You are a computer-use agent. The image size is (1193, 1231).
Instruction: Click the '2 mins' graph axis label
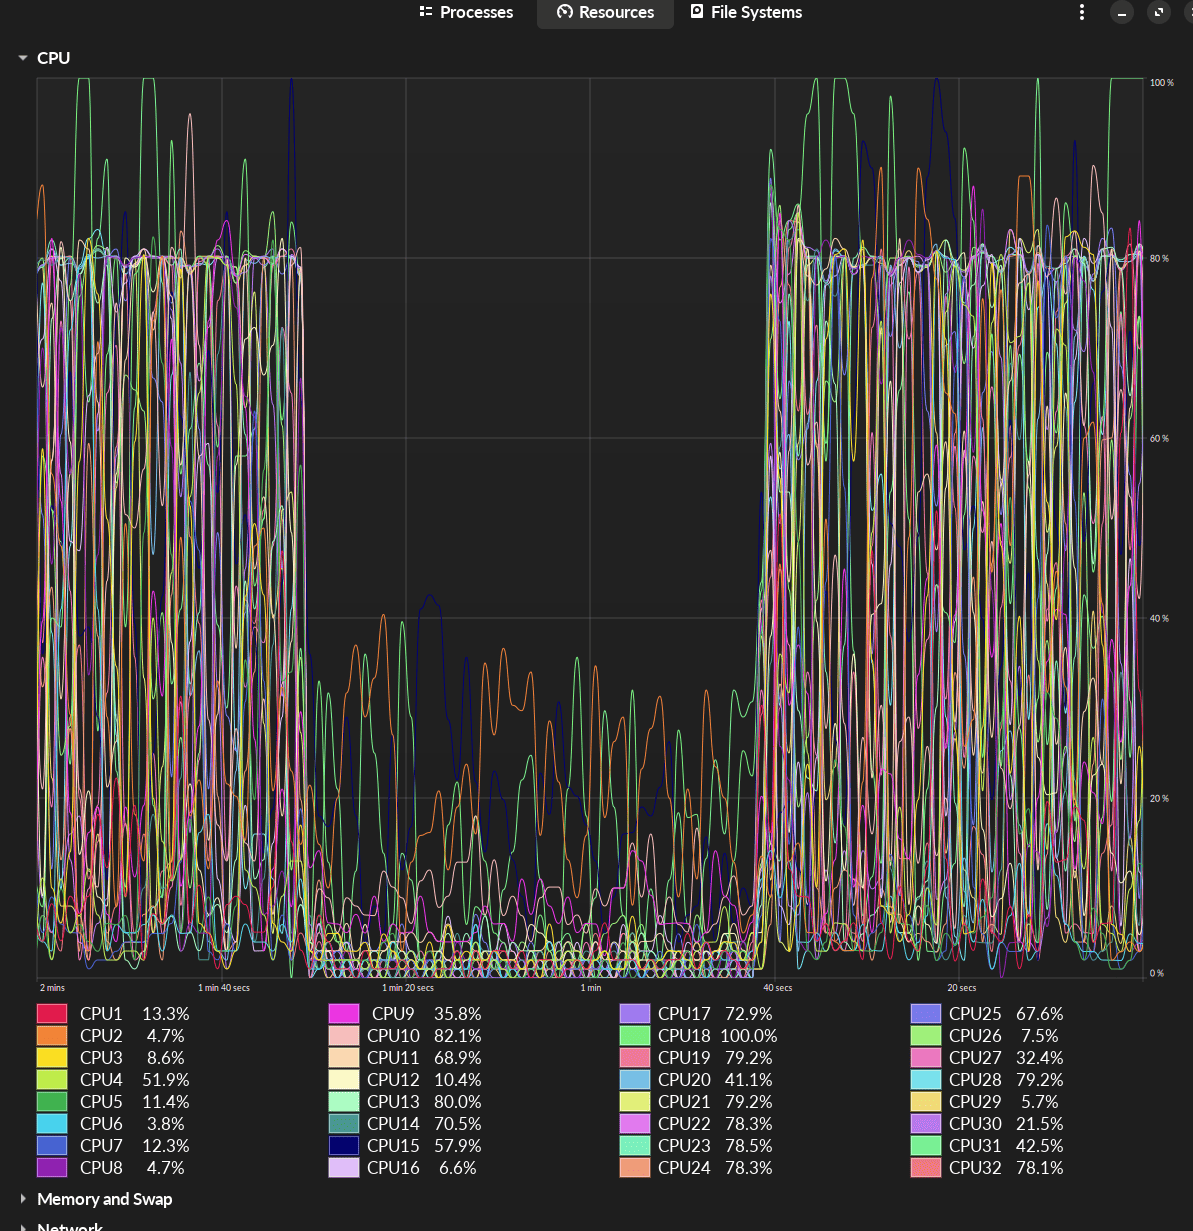[x=52, y=988]
